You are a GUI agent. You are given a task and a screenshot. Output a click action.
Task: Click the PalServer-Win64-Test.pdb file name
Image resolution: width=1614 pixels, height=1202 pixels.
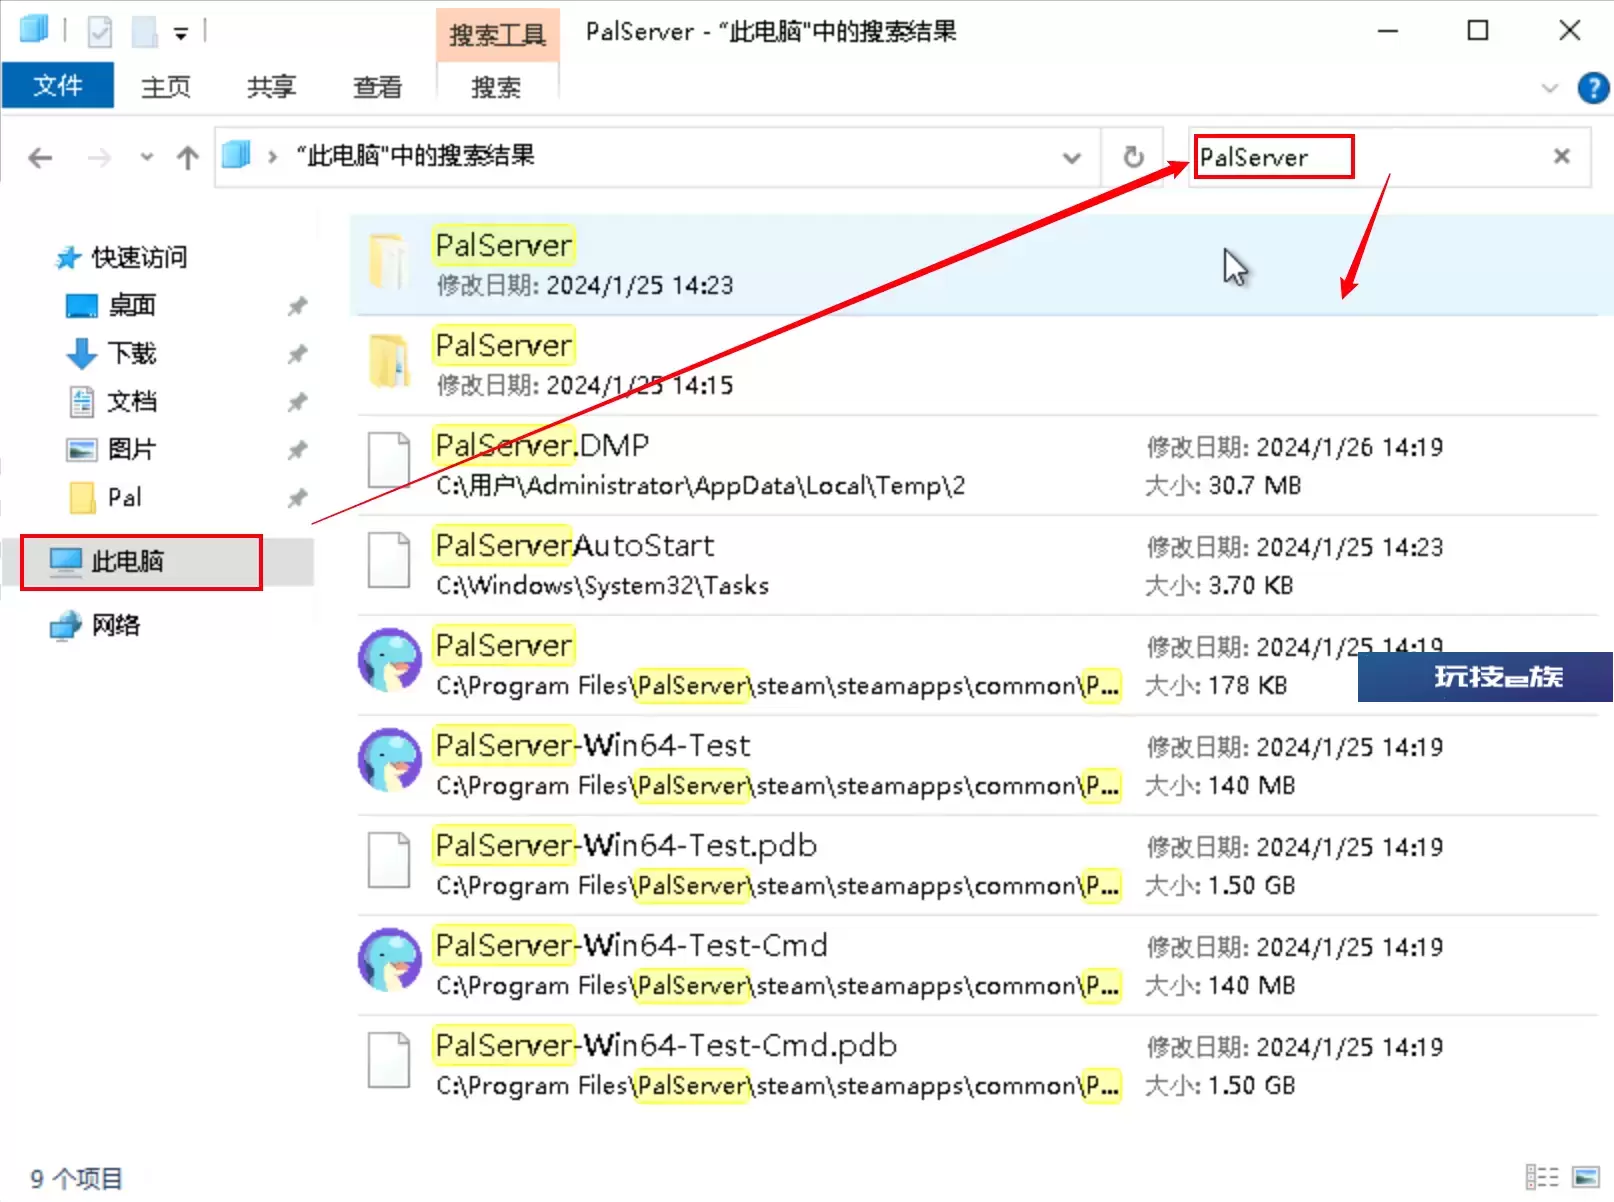pyautogui.click(x=626, y=845)
